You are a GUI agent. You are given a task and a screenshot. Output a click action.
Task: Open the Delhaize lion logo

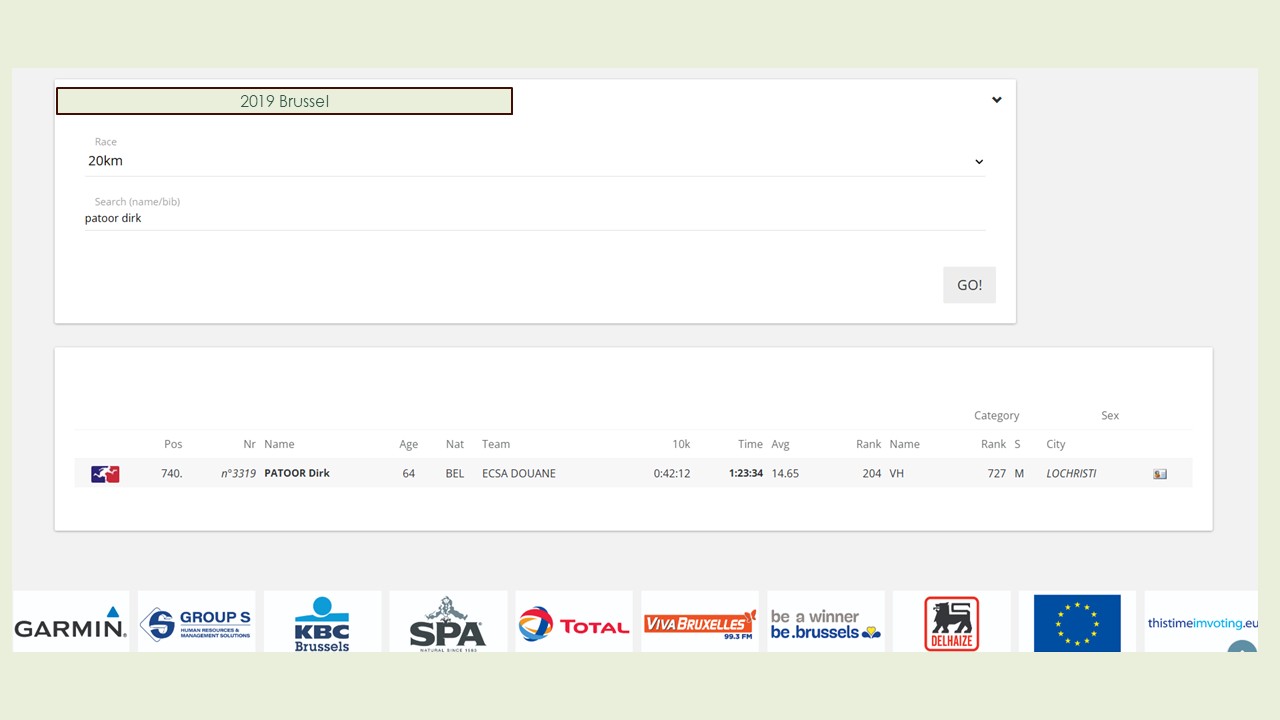coord(952,622)
